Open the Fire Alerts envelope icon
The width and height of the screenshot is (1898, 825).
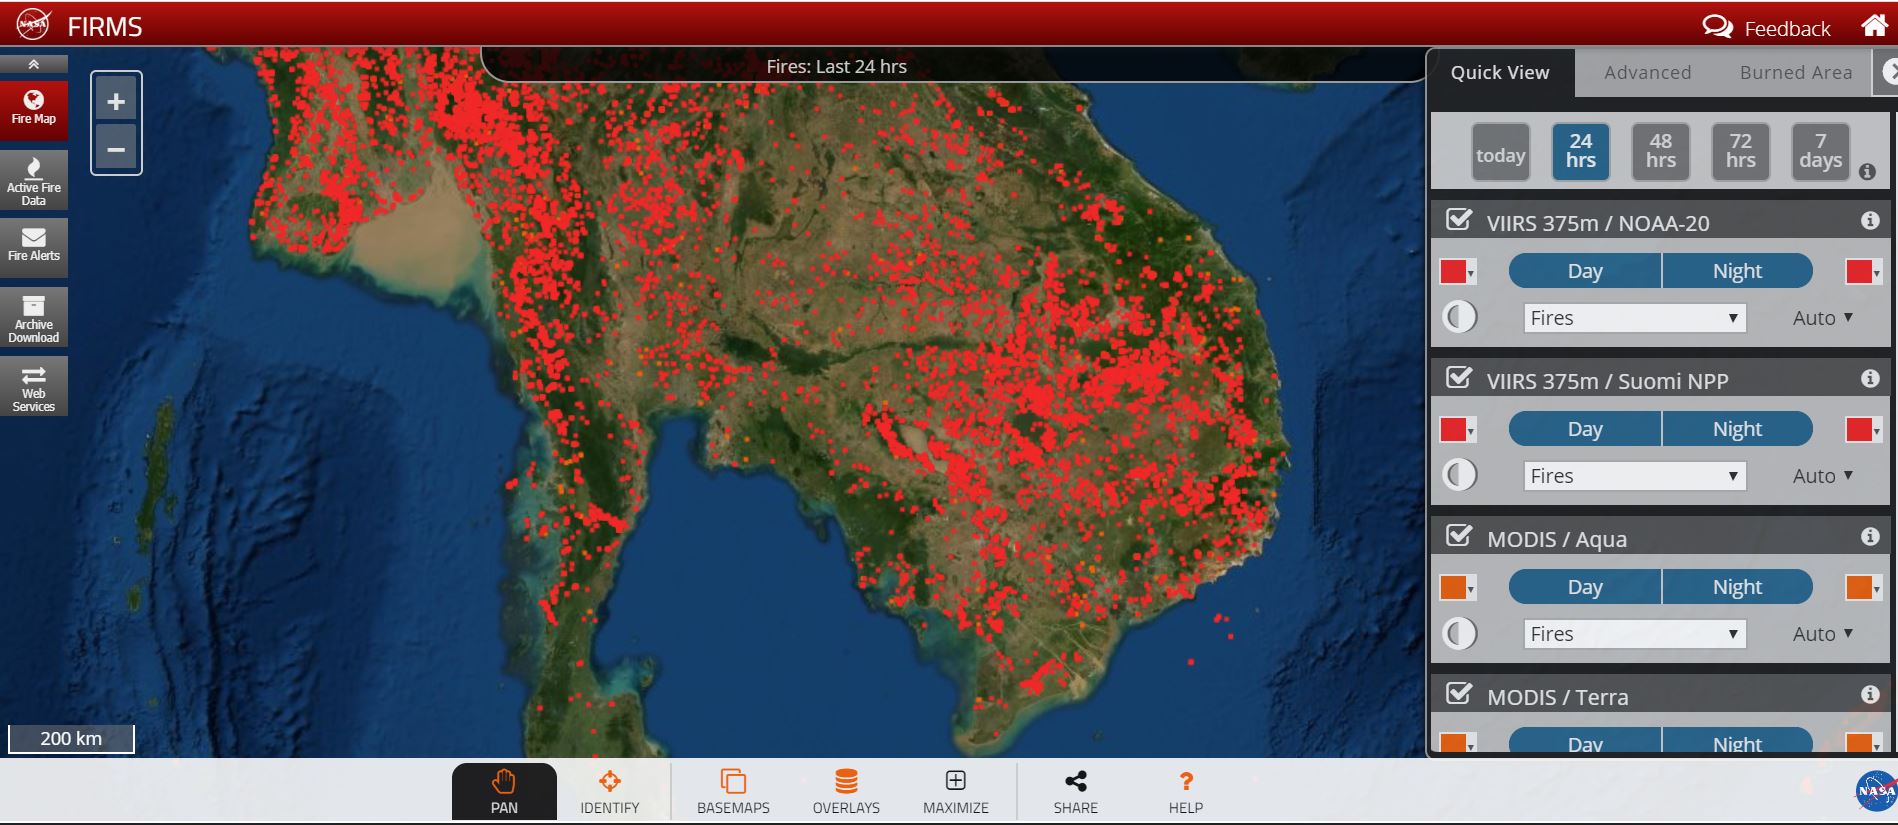click(34, 244)
